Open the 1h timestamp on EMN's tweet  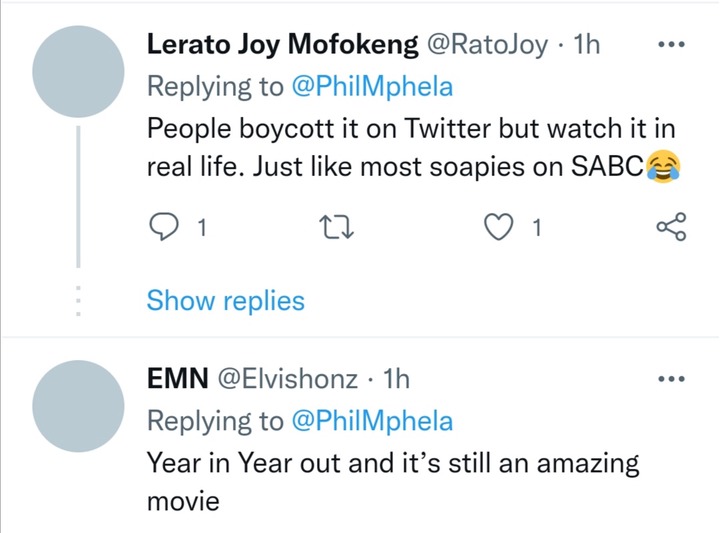pyautogui.click(x=396, y=379)
